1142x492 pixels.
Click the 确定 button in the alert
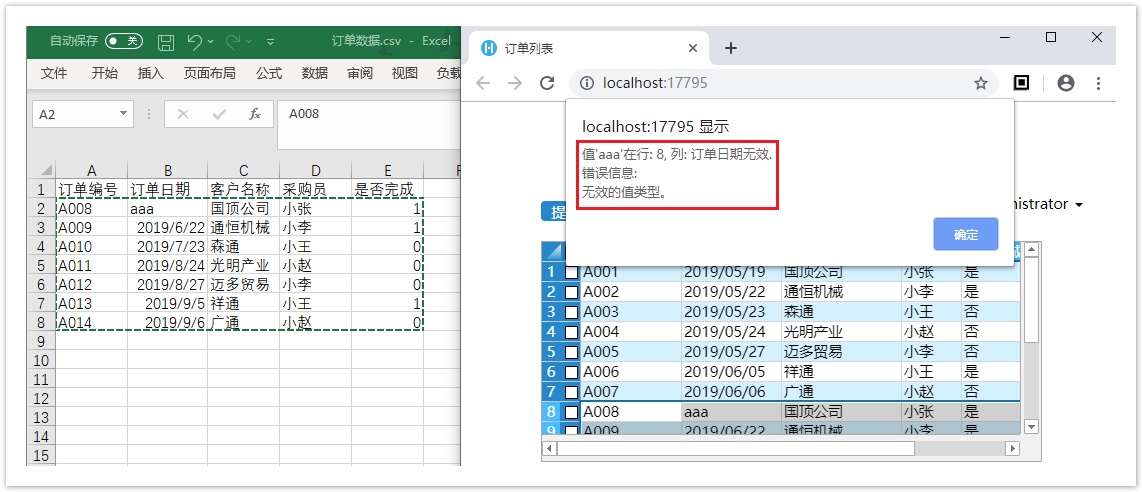(x=966, y=235)
